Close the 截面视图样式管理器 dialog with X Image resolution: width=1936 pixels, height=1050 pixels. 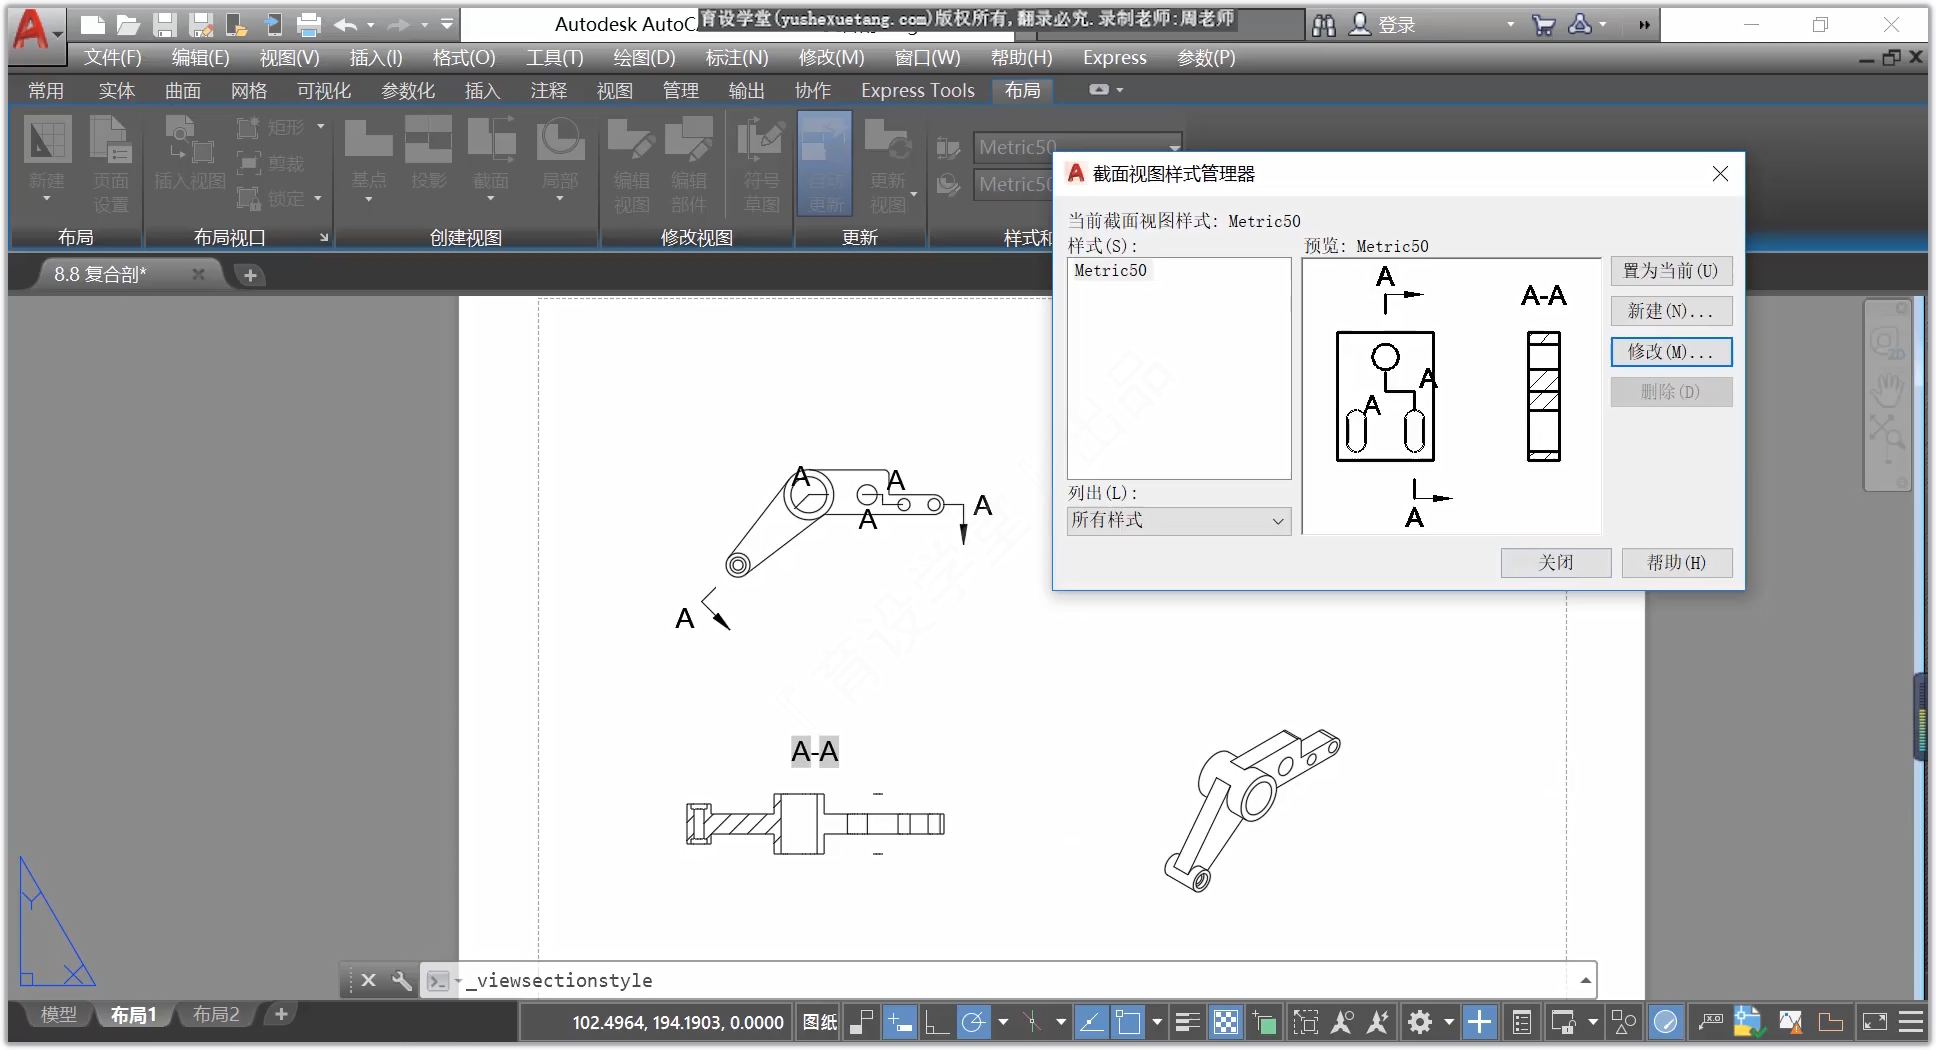(x=1720, y=174)
